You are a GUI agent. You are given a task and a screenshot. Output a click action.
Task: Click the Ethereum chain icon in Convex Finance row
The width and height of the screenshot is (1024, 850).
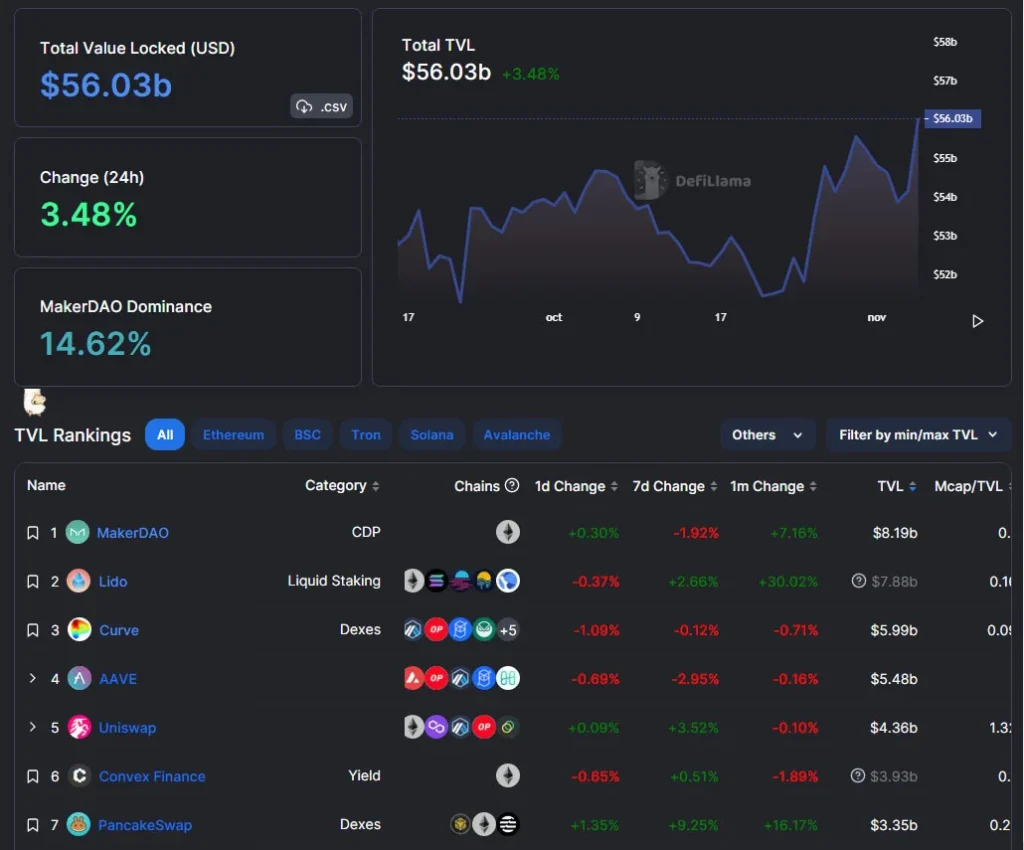(x=507, y=776)
